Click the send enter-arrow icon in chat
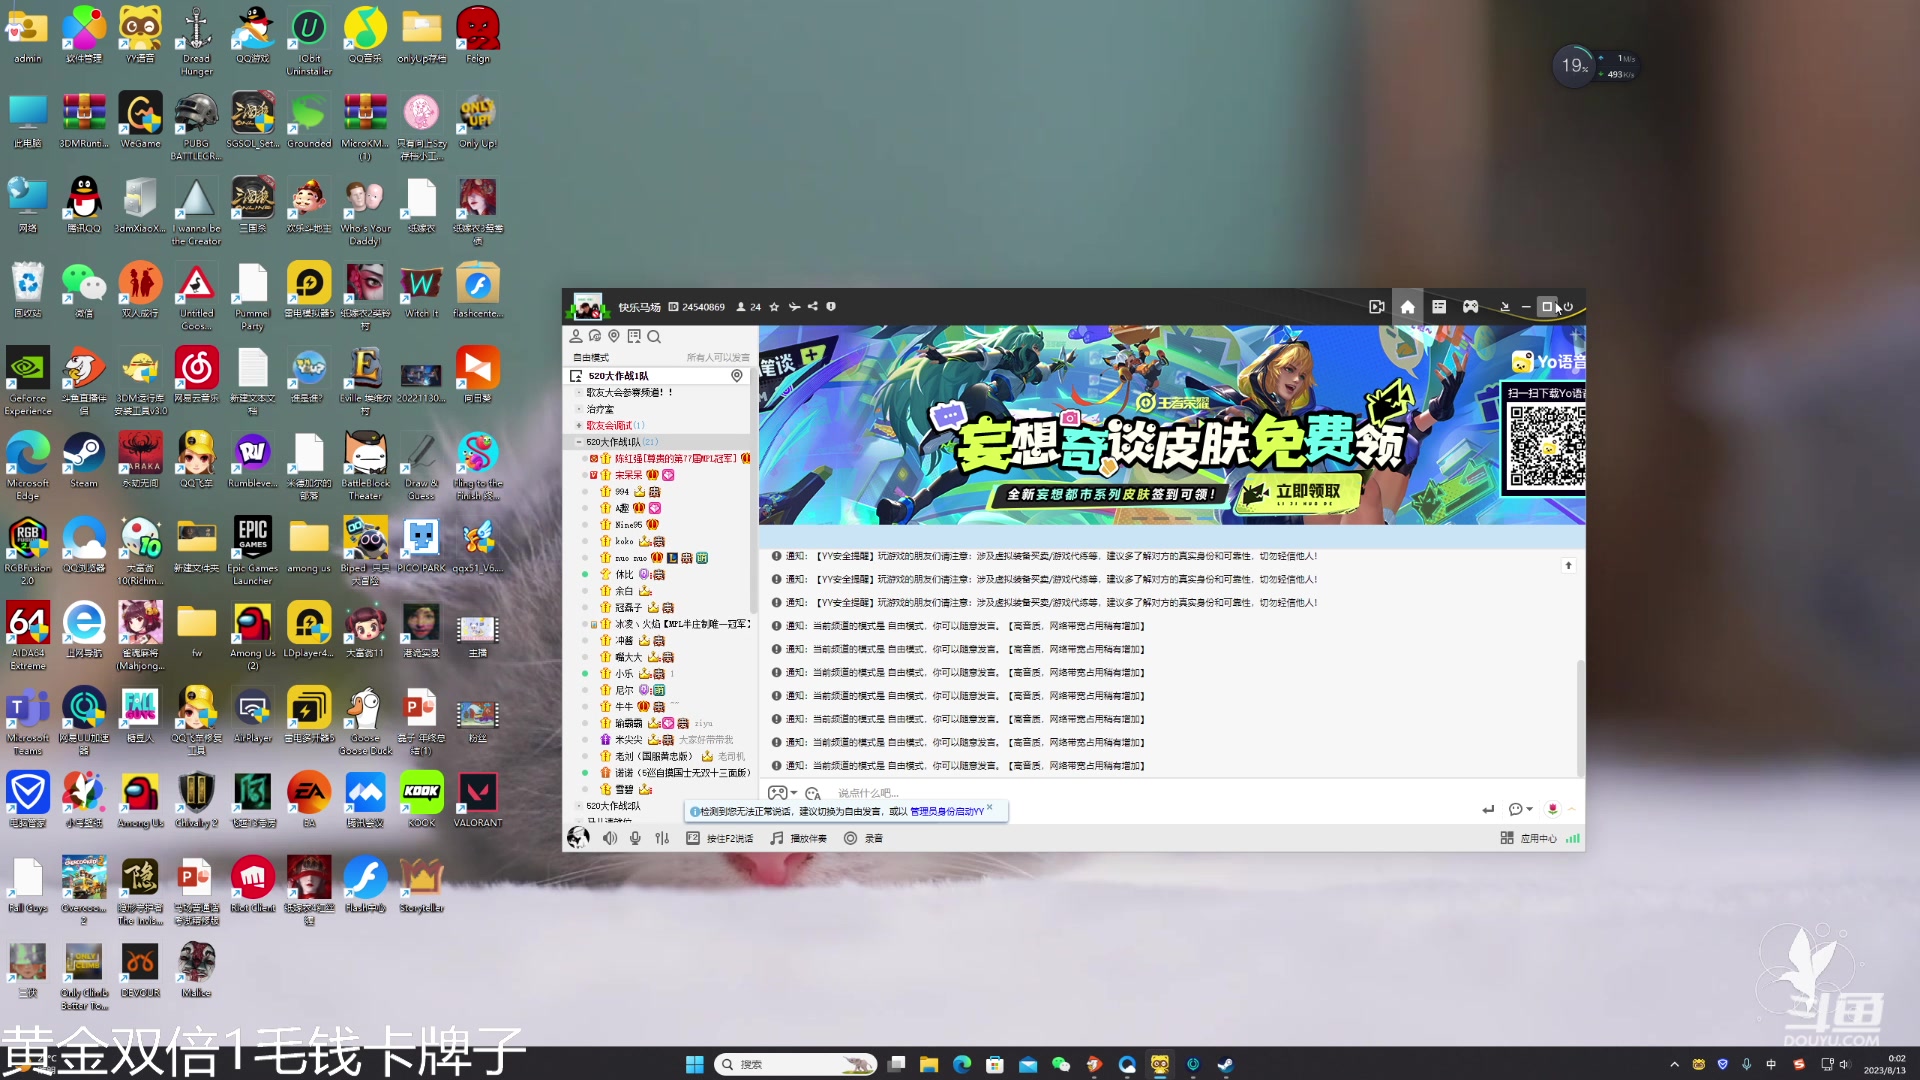Viewport: 1920px width, 1080px height. click(1488, 809)
